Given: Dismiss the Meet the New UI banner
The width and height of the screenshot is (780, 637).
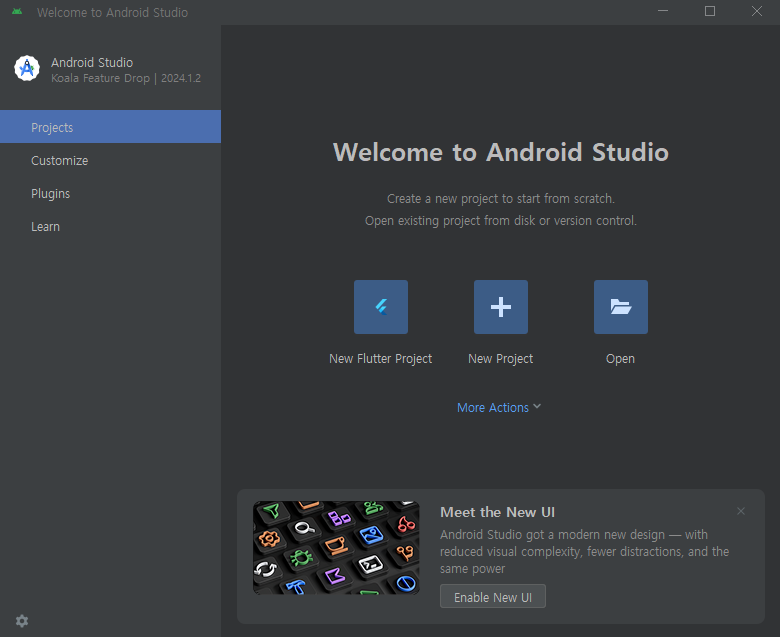Looking at the screenshot, I should point(741,511).
